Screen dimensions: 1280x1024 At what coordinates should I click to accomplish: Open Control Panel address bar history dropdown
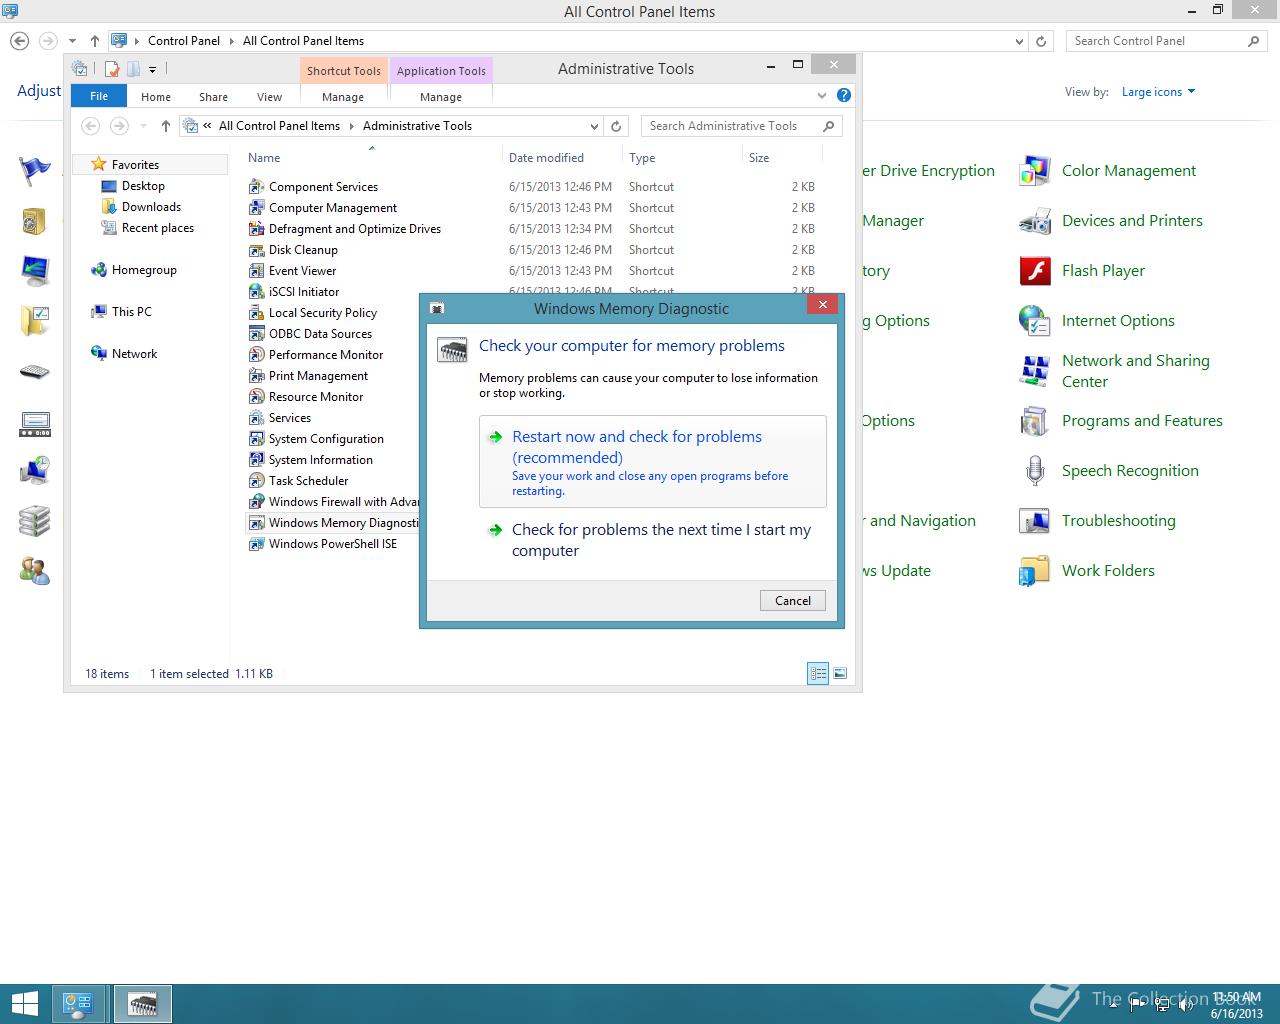click(1019, 42)
